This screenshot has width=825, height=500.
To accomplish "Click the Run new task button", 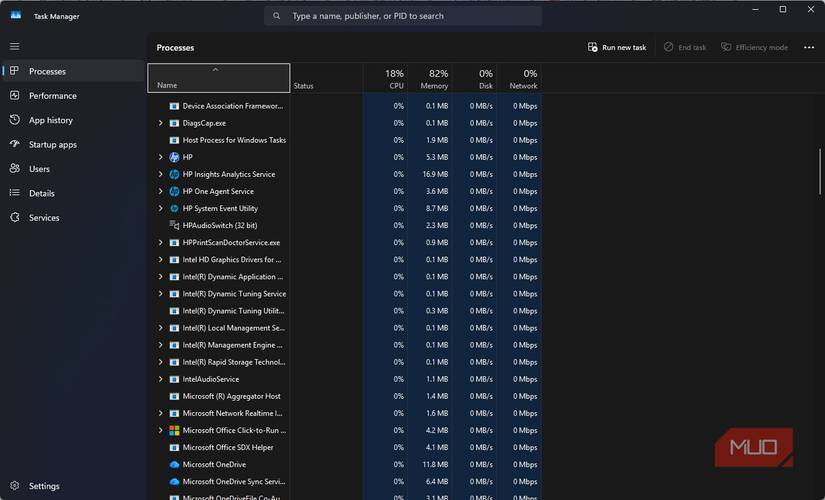I will pyautogui.click(x=617, y=47).
